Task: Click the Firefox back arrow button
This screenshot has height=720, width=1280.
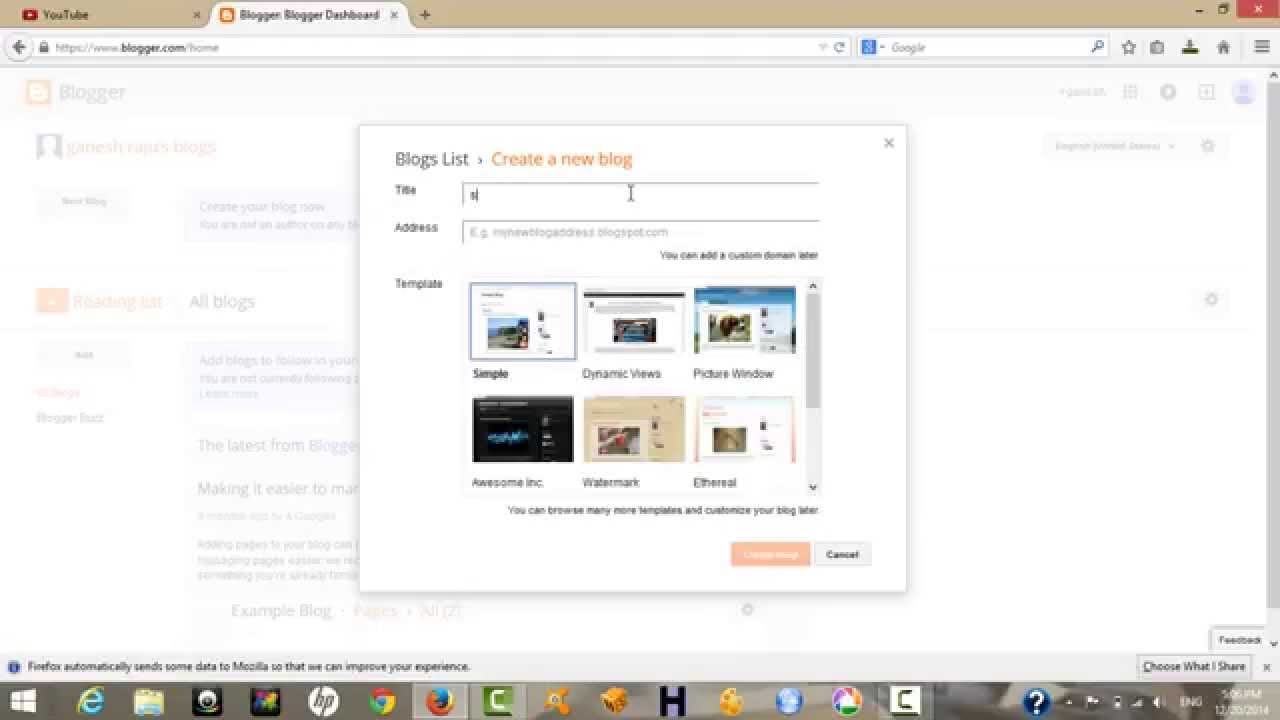Action: click(x=19, y=47)
